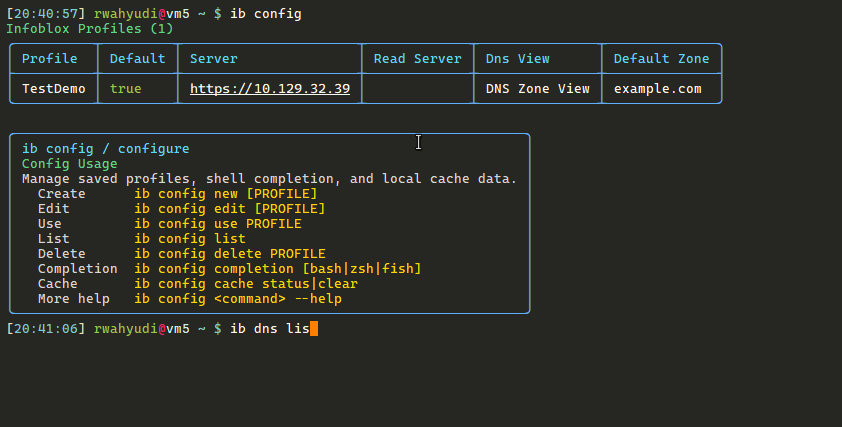The image size is (842, 427).
Task: Click the 'More help' usage label
Action: coord(74,299)
